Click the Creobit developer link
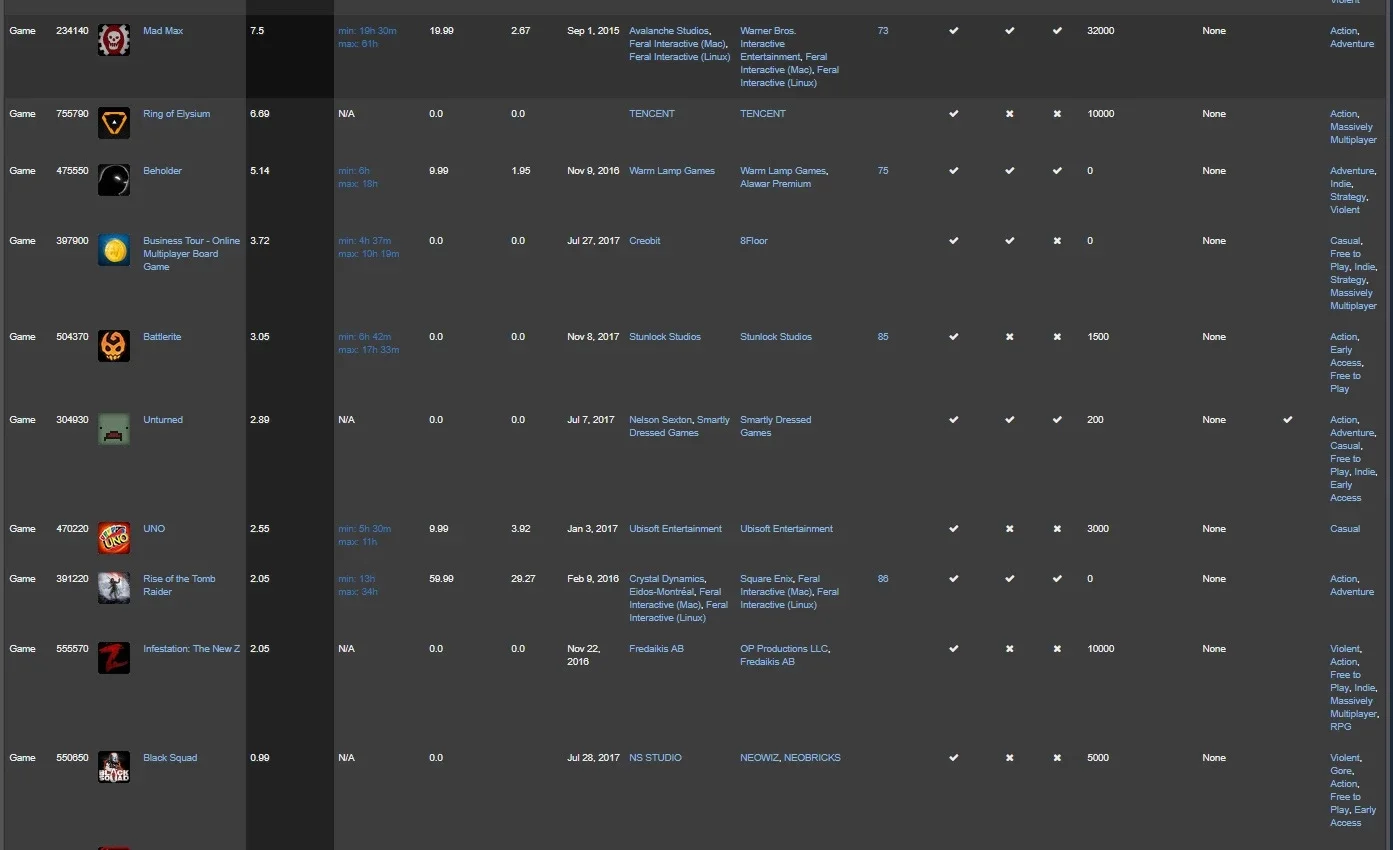This screenshot has height=850, width=1393. click(645, 241)
